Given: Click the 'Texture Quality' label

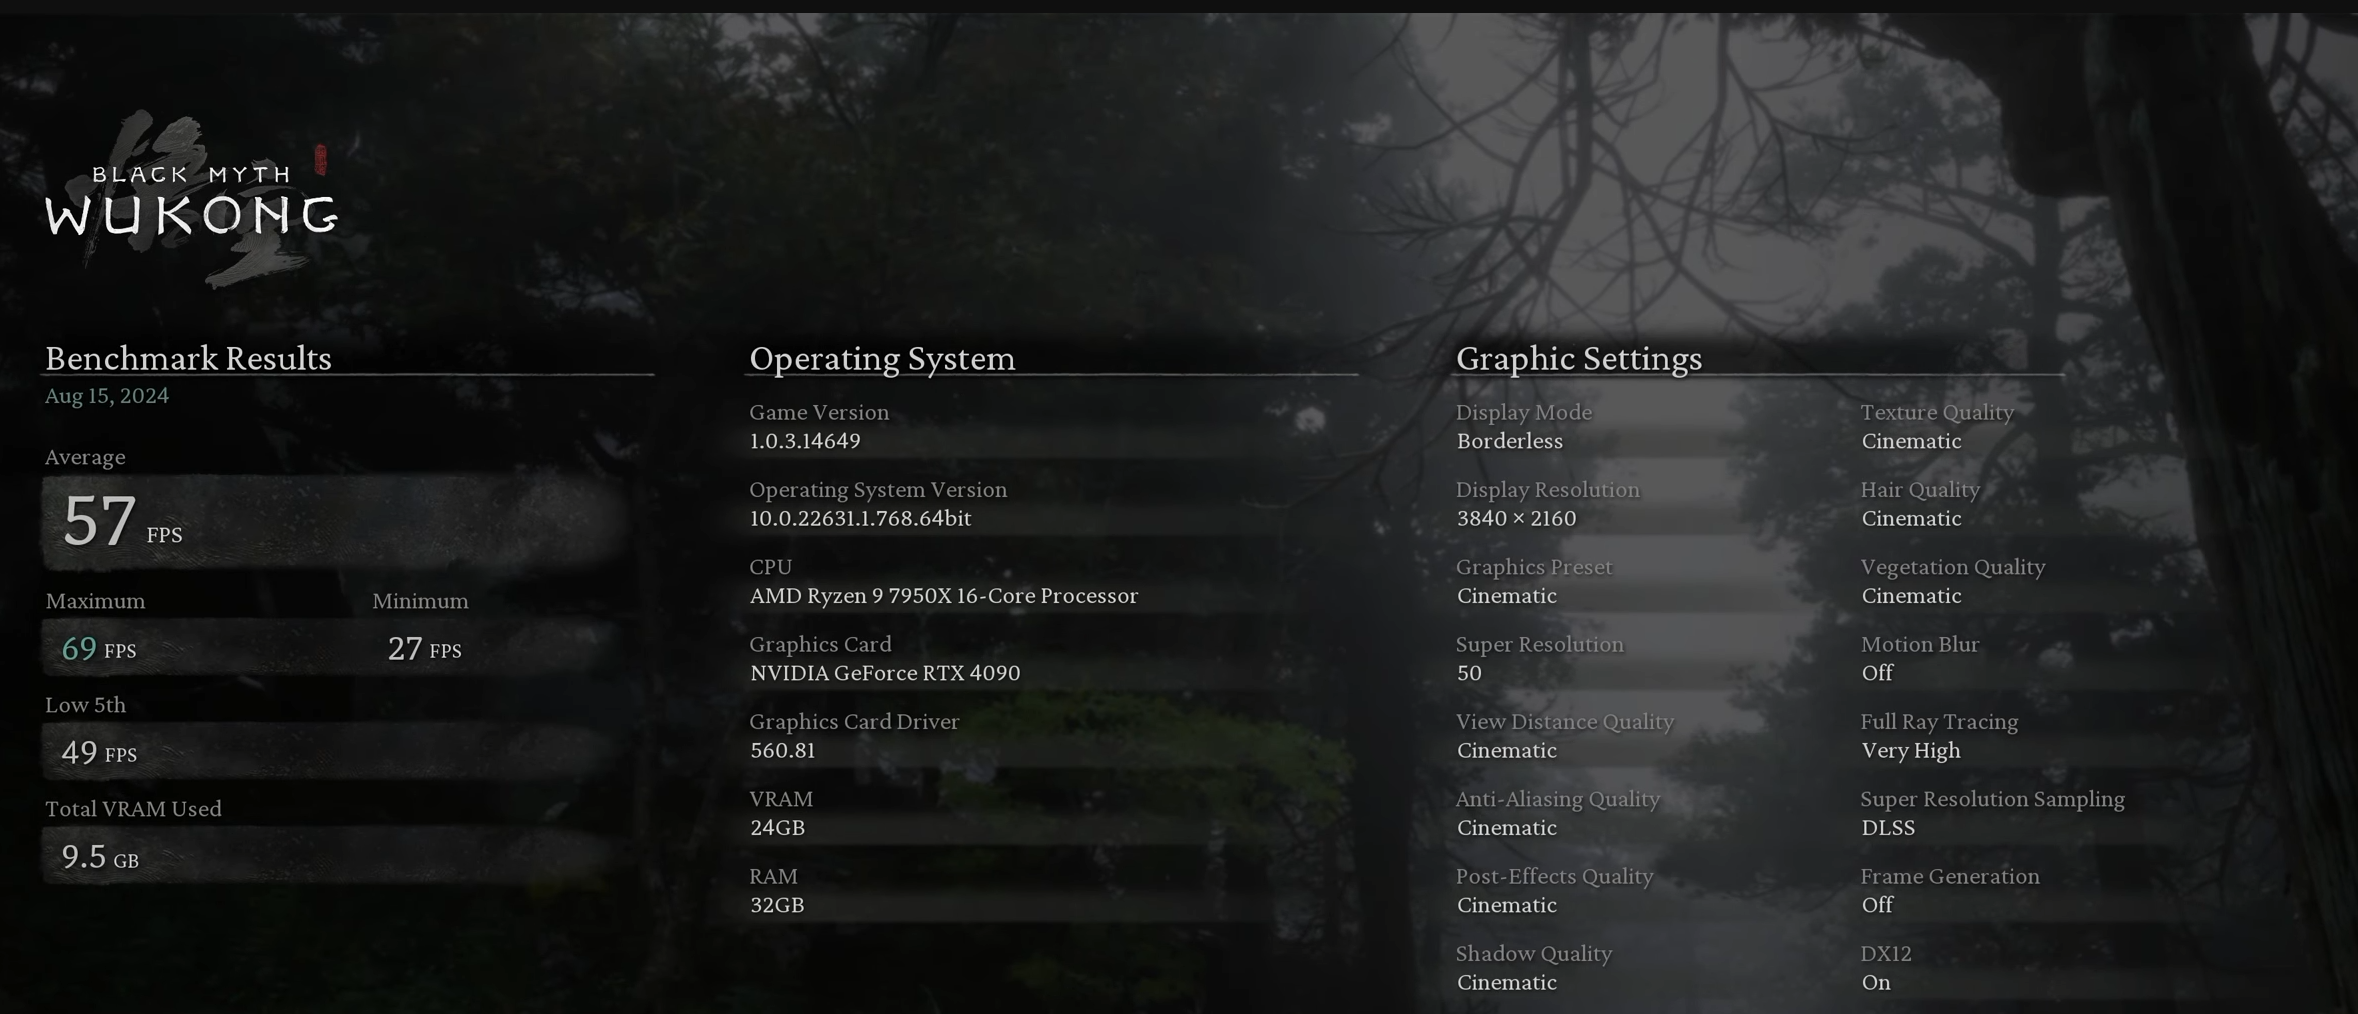Looking at the screenshot, I should click(x=1937, y=412).
